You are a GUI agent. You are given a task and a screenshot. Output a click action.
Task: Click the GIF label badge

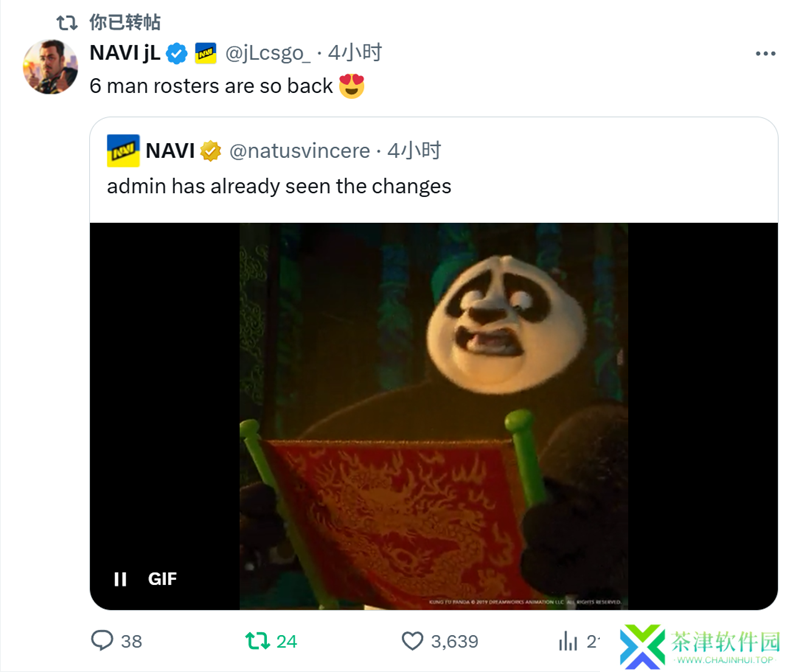coord(162,579)
